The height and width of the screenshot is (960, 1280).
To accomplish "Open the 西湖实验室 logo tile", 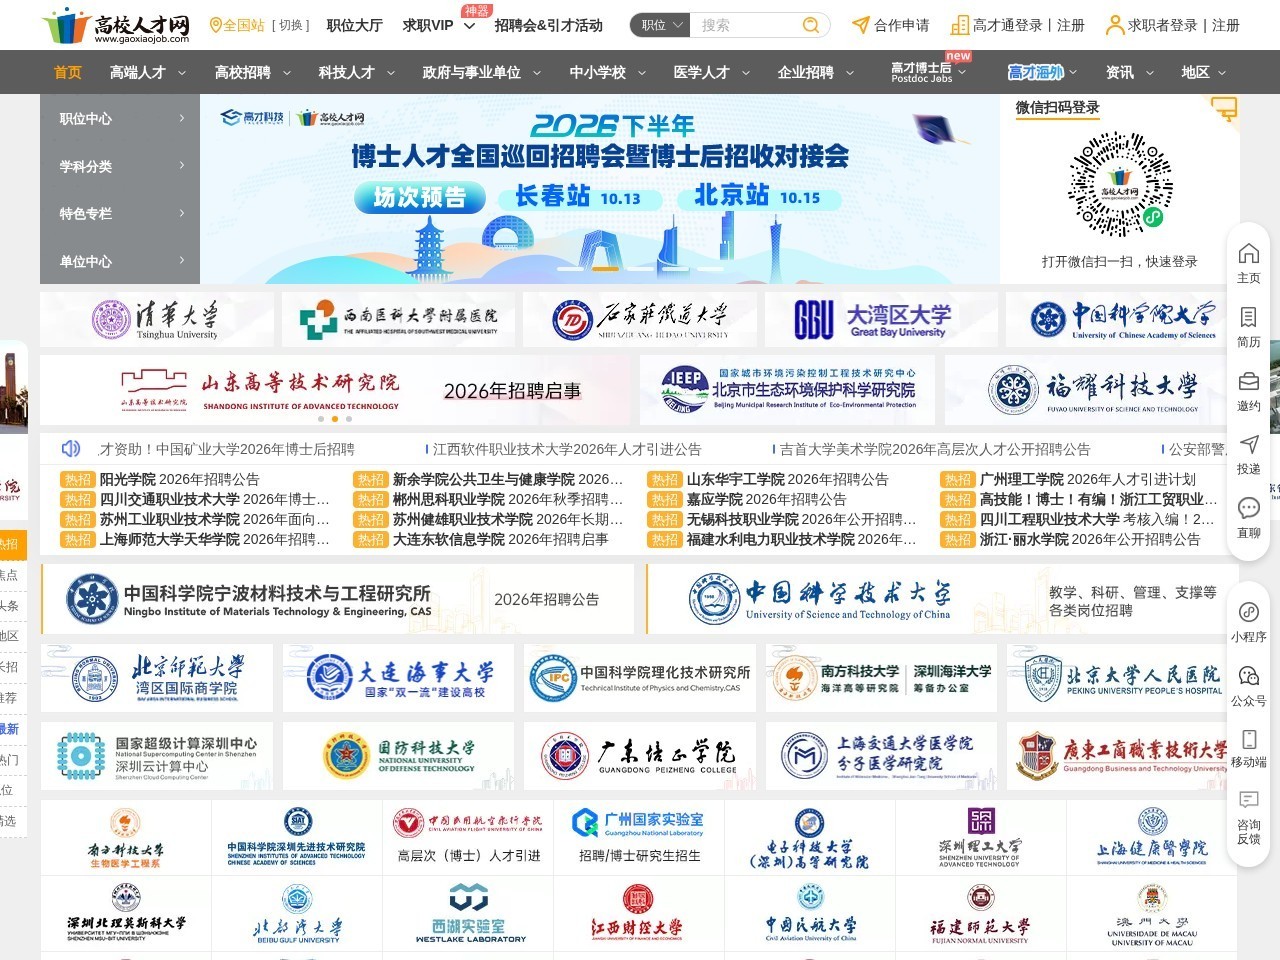I will pyautogui.click(x=469, y=913).
